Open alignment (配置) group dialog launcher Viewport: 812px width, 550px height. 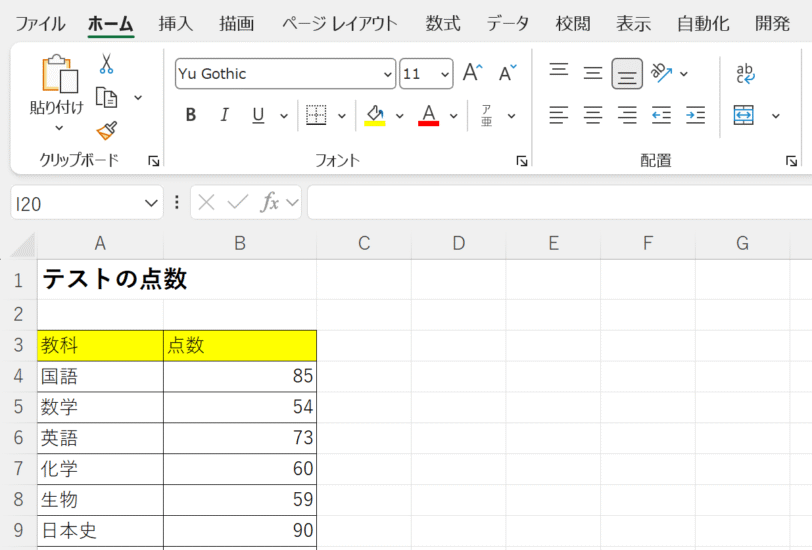(791, 161)
